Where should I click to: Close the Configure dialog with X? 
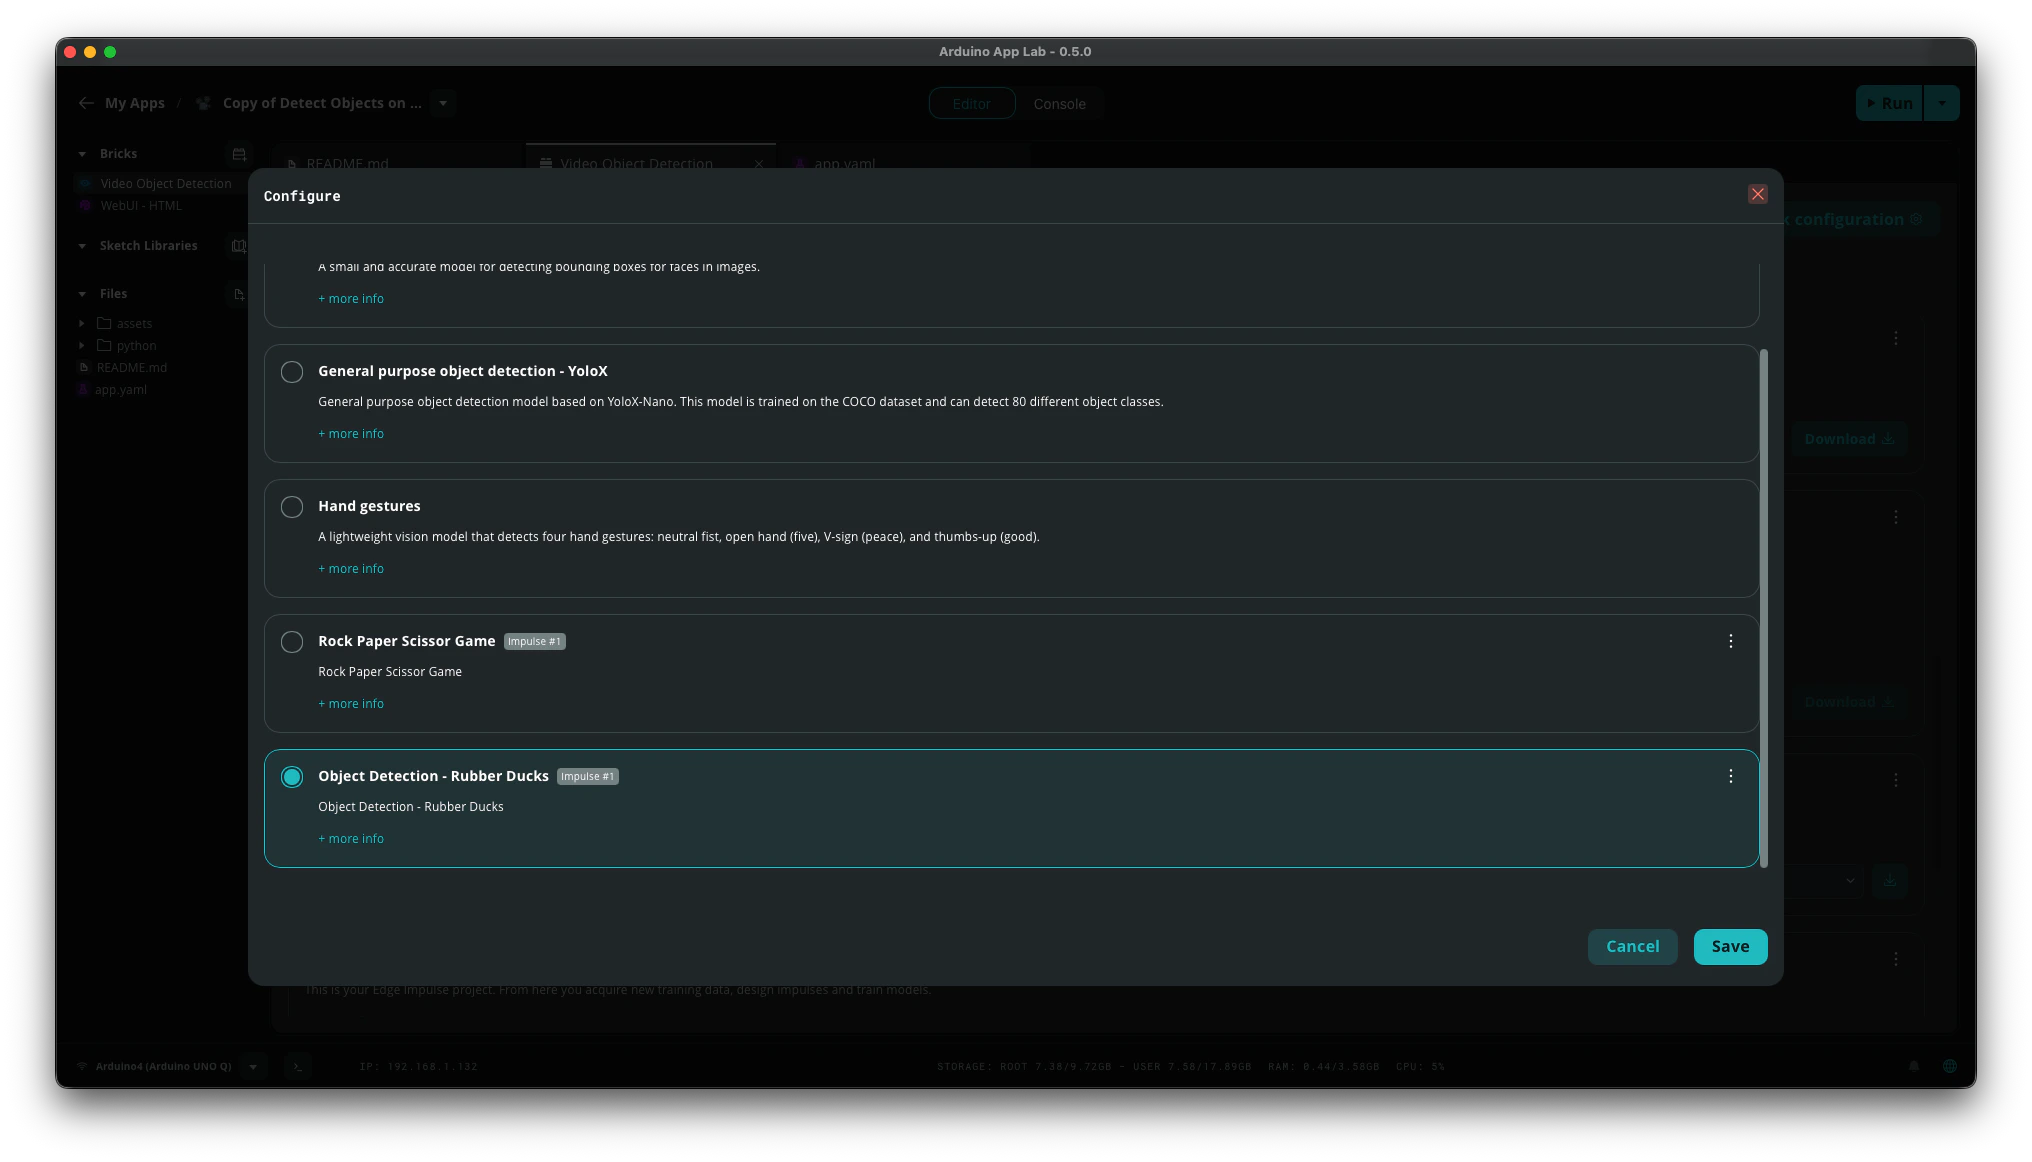click(1757, 194)
